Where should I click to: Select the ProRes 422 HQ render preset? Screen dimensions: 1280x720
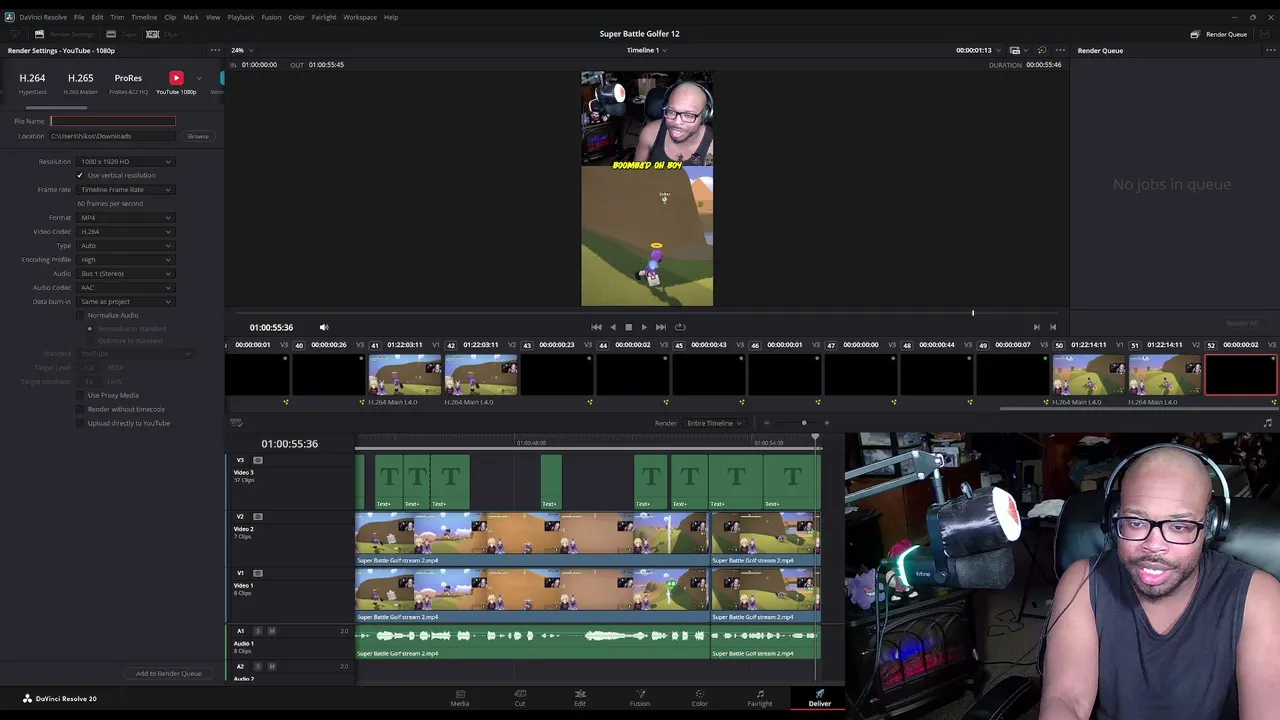pos(128,82)
